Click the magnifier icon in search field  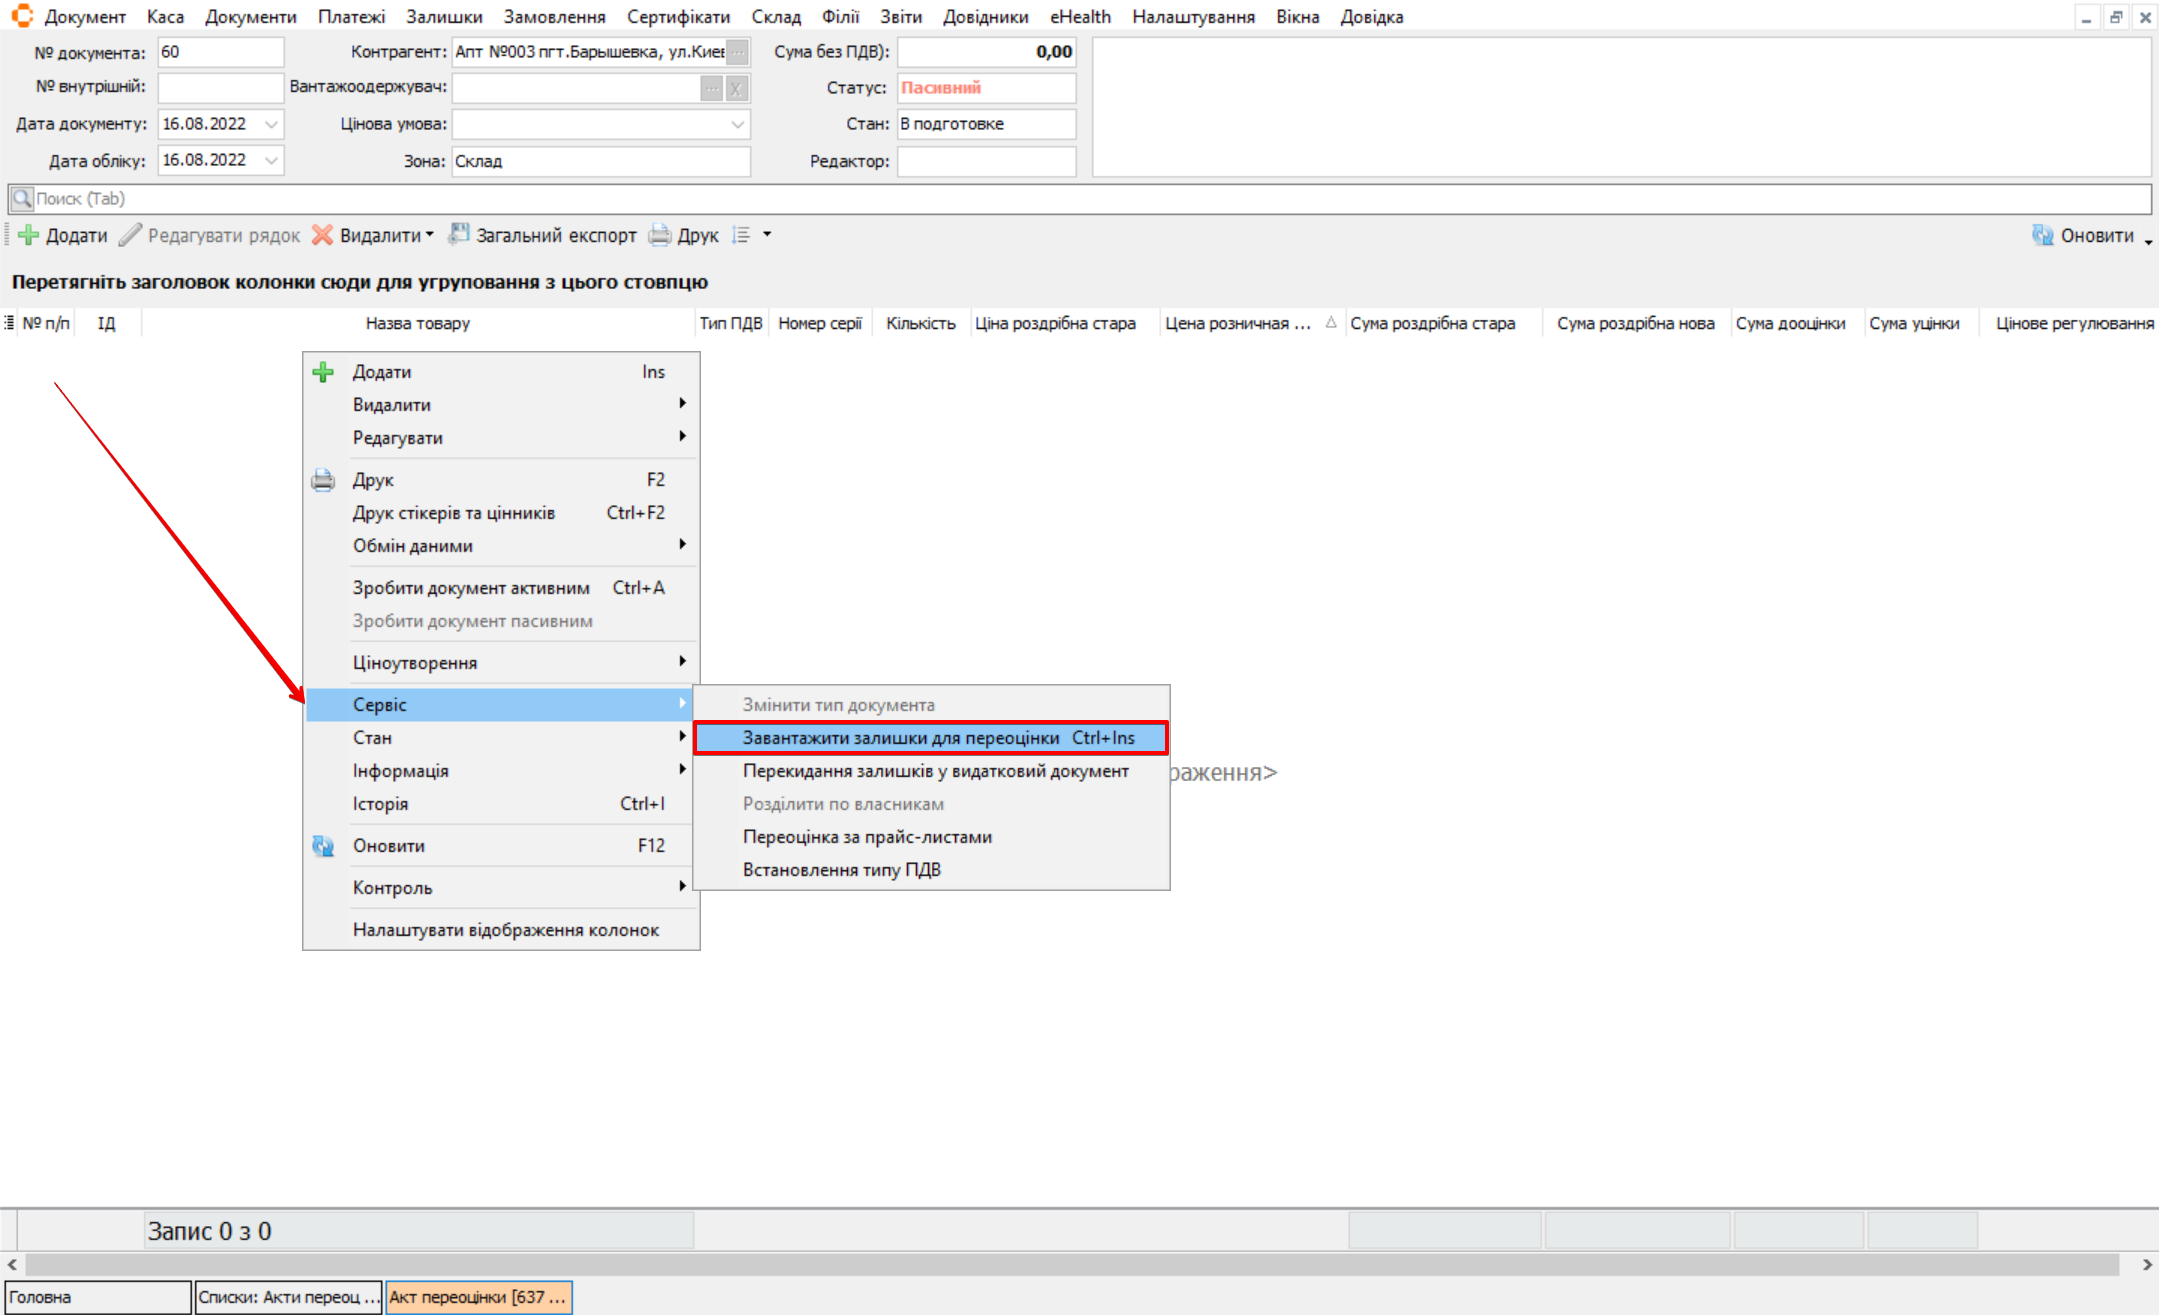pyautogui.click(x=22, y=198)
